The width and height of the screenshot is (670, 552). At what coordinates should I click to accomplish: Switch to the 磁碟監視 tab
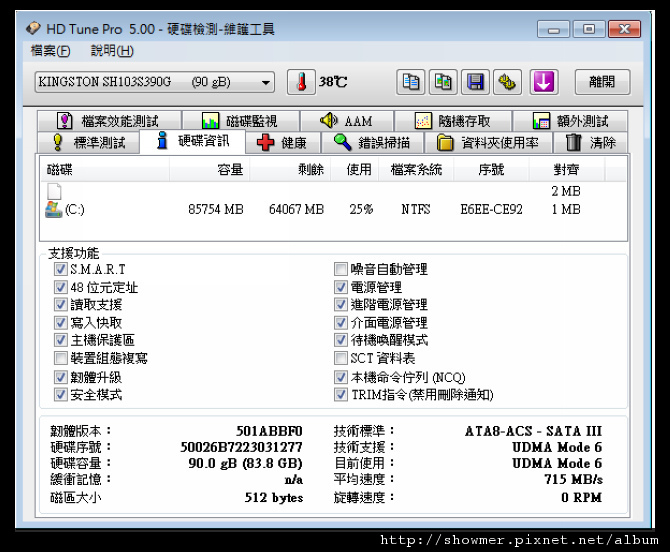[x=241, y=121]
